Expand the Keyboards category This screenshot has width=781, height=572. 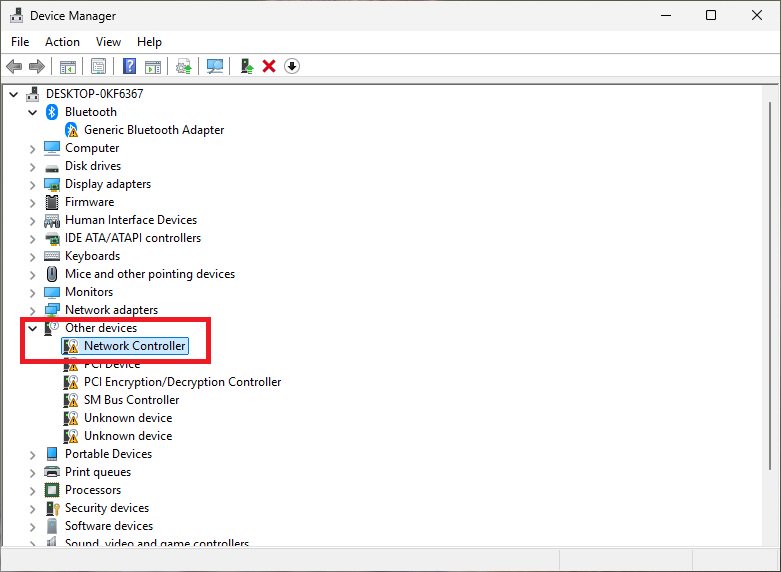pos(32,257)
